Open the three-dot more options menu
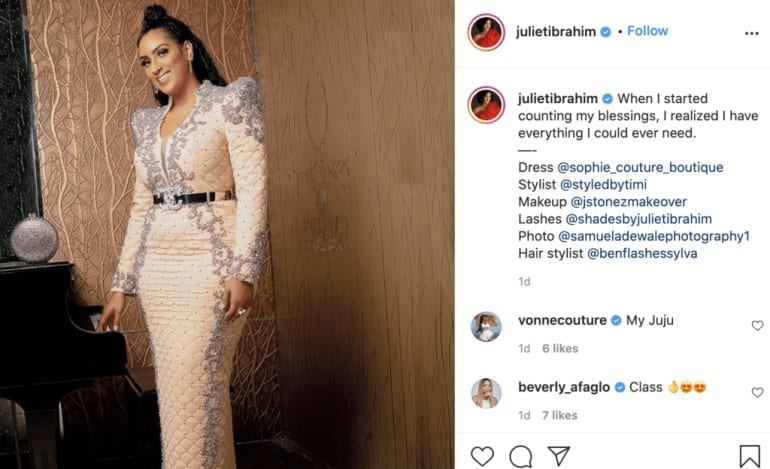 pos(751,33)
